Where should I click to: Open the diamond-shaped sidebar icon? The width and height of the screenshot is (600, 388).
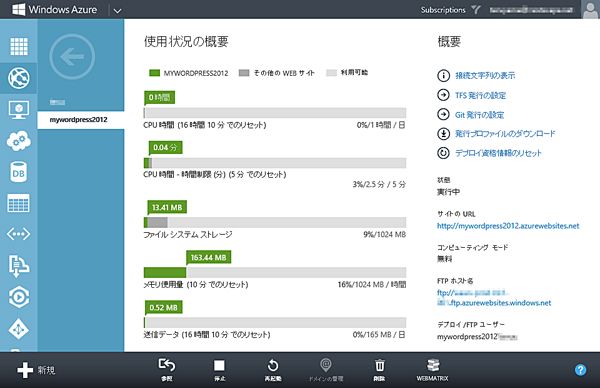pos(18,329)
